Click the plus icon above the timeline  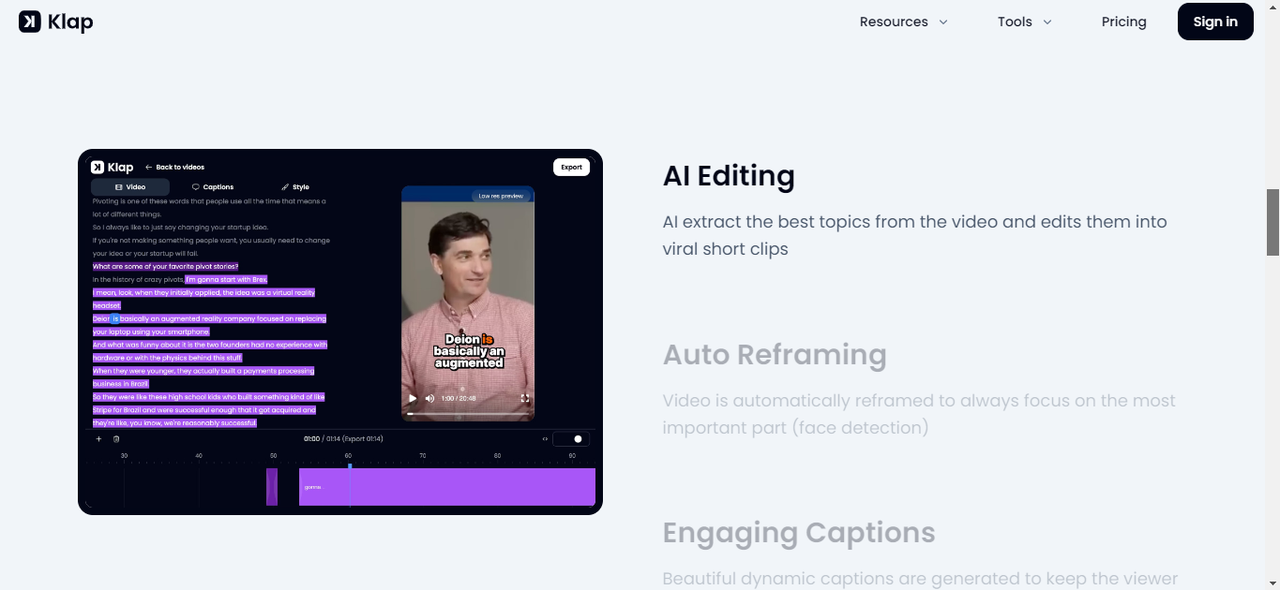coord(98,439)
